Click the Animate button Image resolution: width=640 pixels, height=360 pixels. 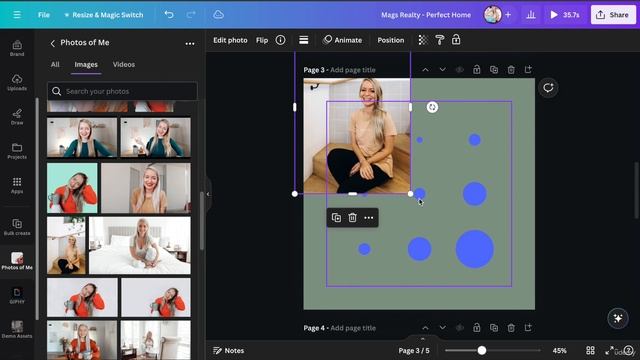point(342,40)
